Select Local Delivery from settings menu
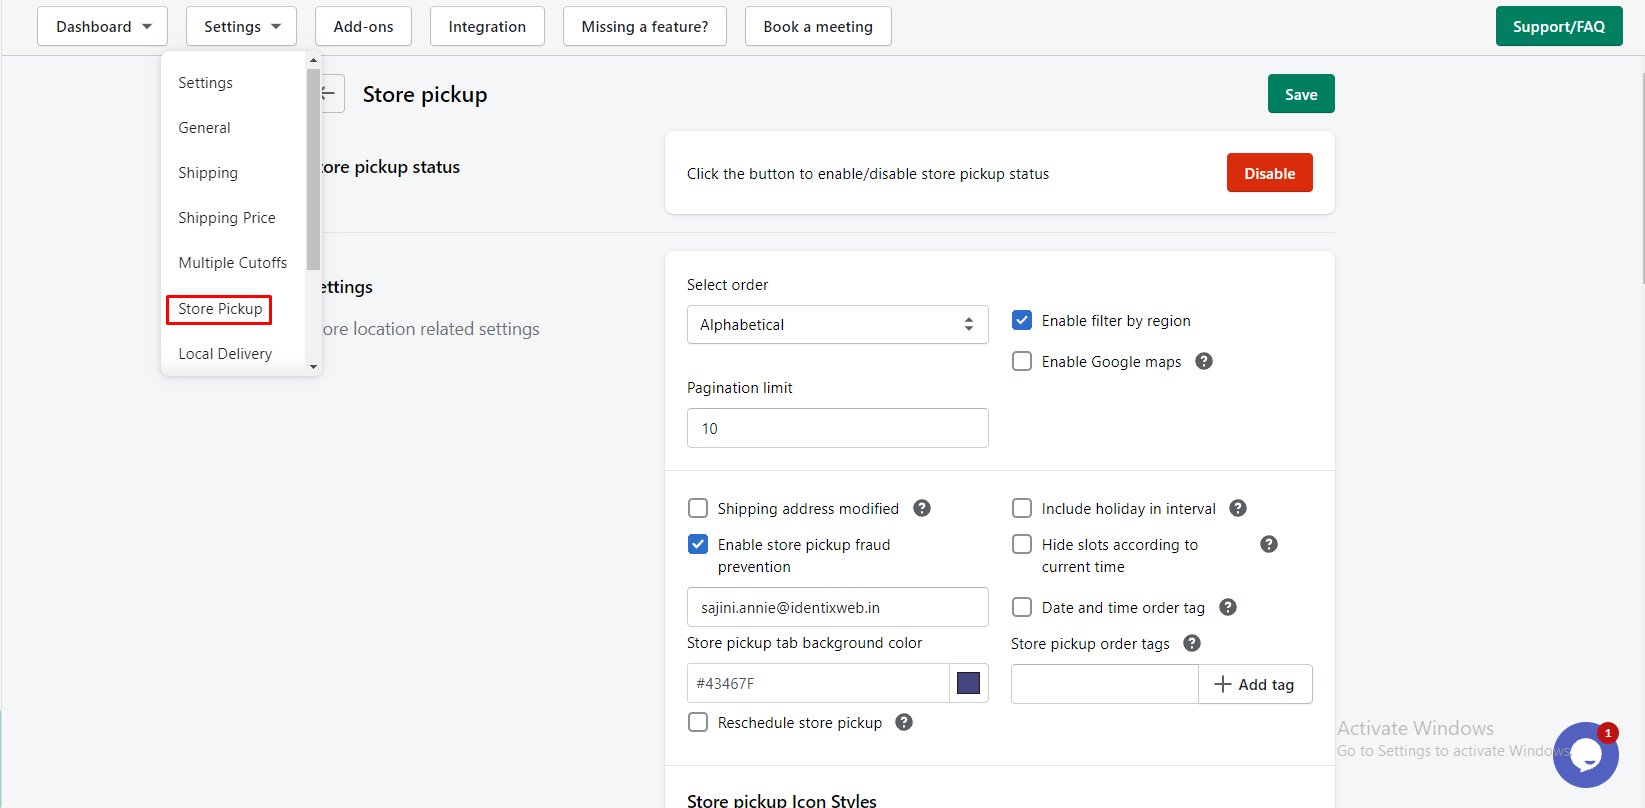The height and width of the screenshot is (808, 1645). tap(225, 354)
